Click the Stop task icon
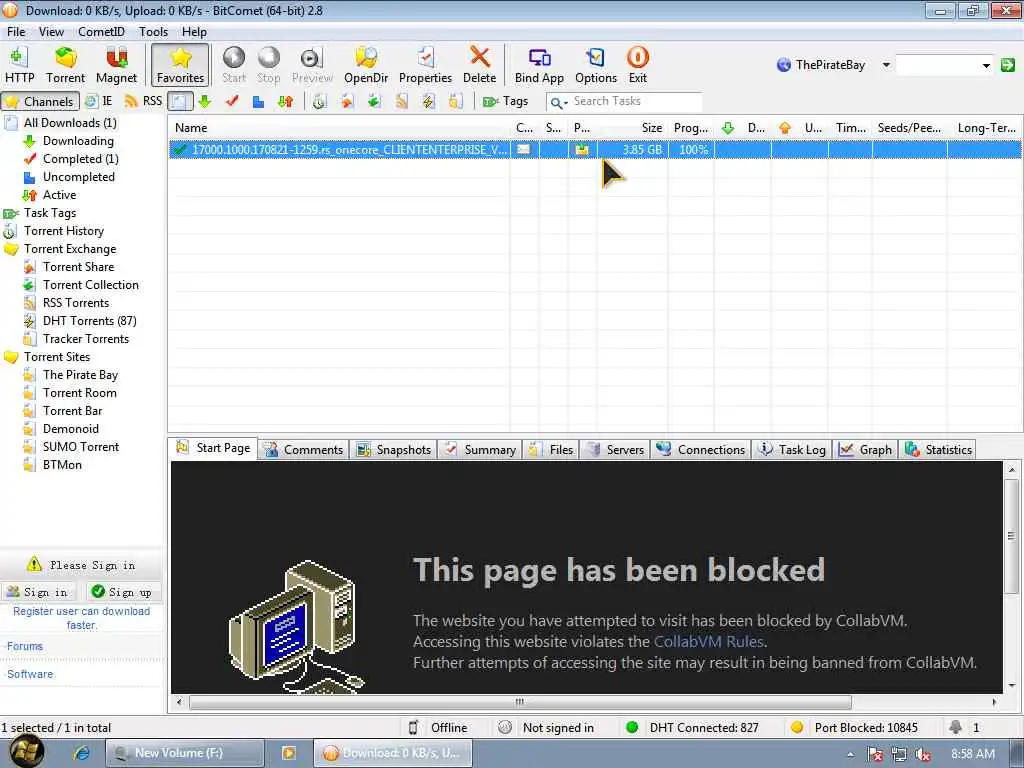1024x768 pixels. (x=268, y=65)
